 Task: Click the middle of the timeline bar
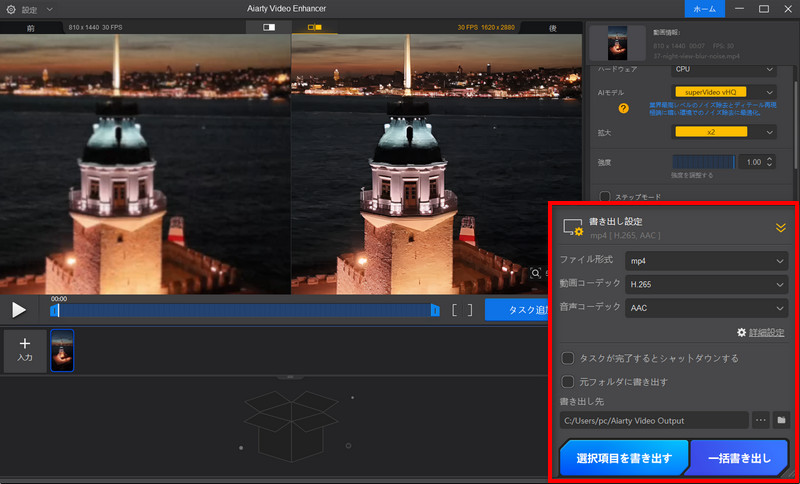[245, 310]
